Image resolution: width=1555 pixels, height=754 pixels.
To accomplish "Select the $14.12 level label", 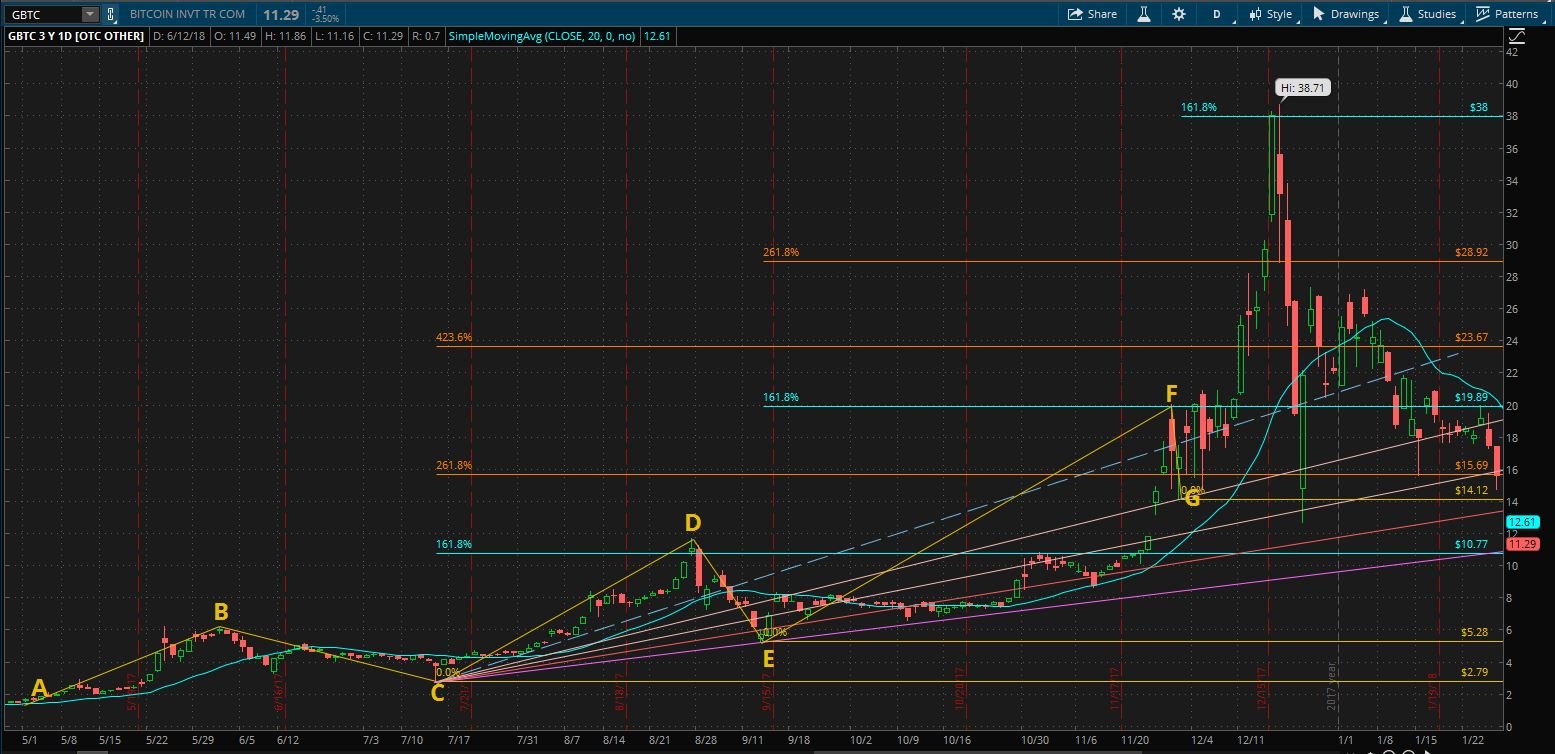I will pyautogui.click(x=1472, y=490).
